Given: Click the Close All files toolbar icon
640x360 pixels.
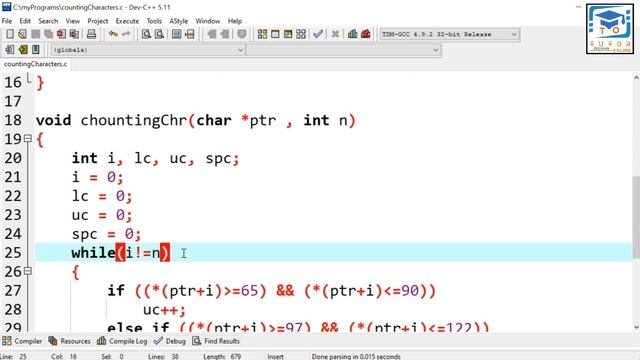Looking at the screenshot, I should pos(74,34).
